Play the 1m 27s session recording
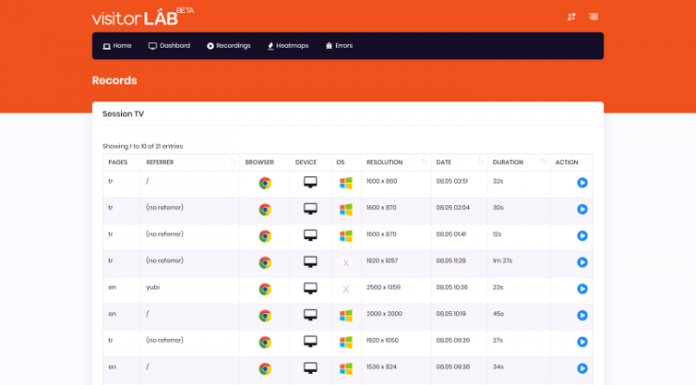The height and width of the screenshot is (385, 696). tap(582, 262)
